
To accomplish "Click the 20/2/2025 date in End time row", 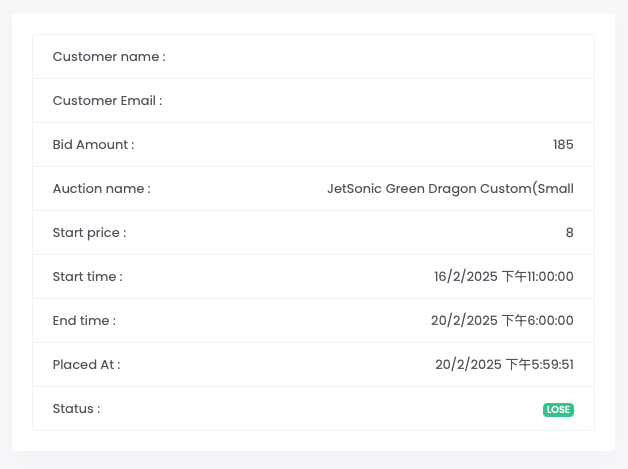I will pyautogui.click(x=464, y=321).
